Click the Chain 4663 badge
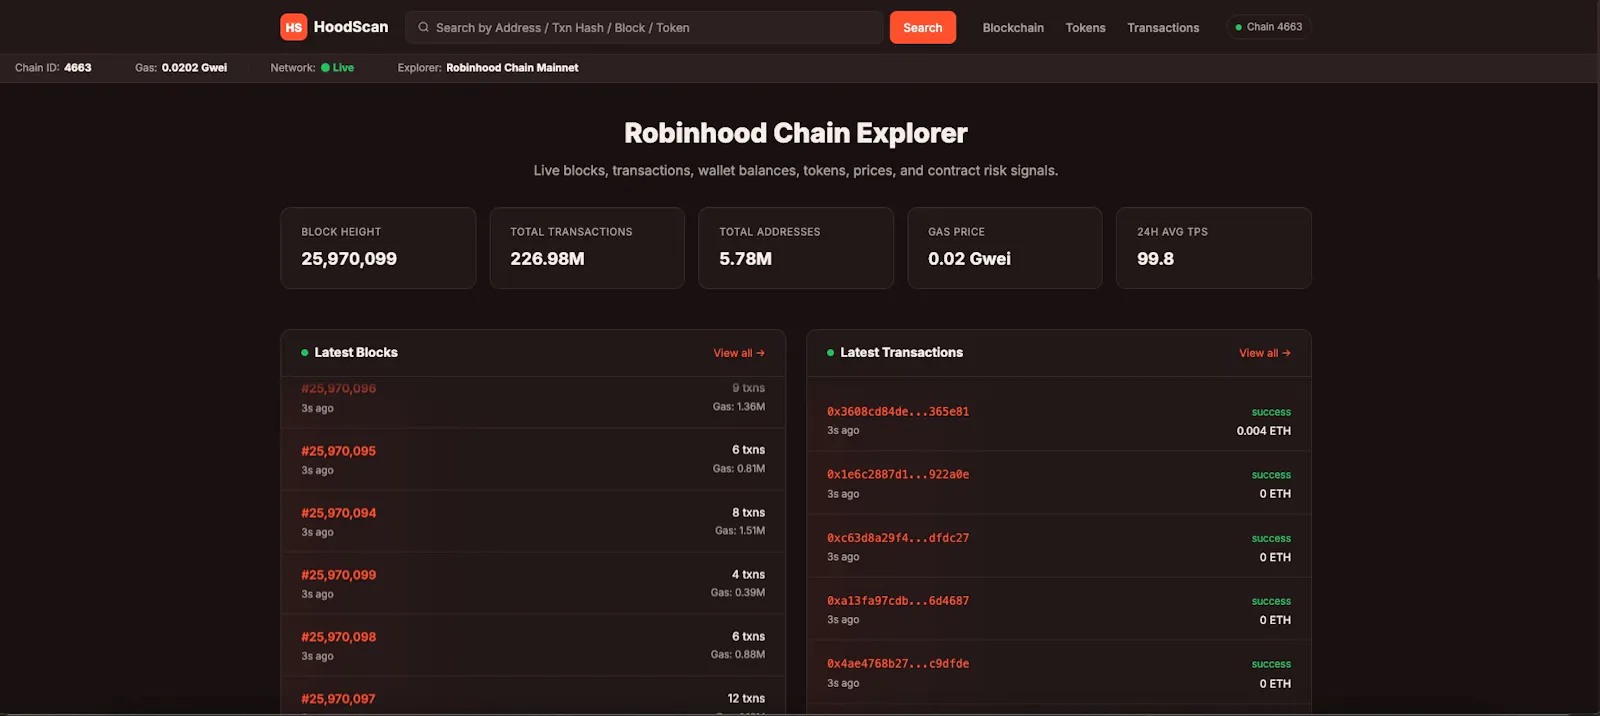The image size is (1600, 716). point(1268,27)
